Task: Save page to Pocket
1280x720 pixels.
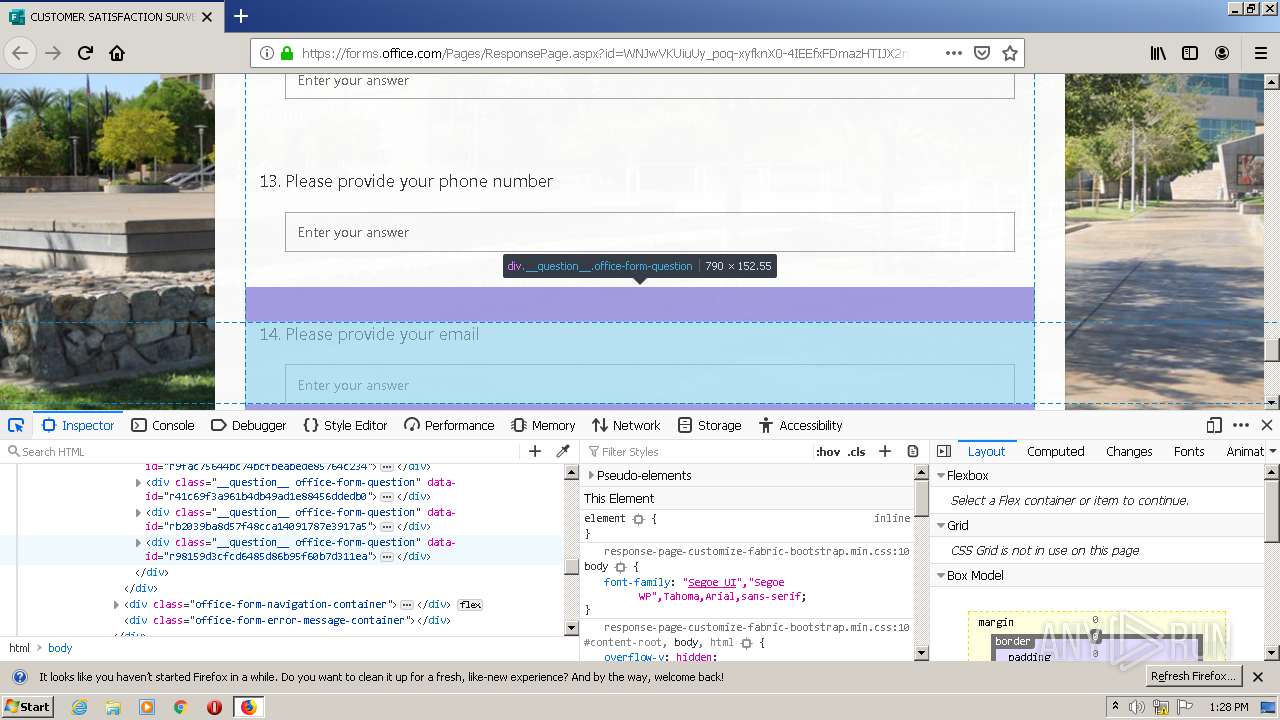Action: (982, 53)
